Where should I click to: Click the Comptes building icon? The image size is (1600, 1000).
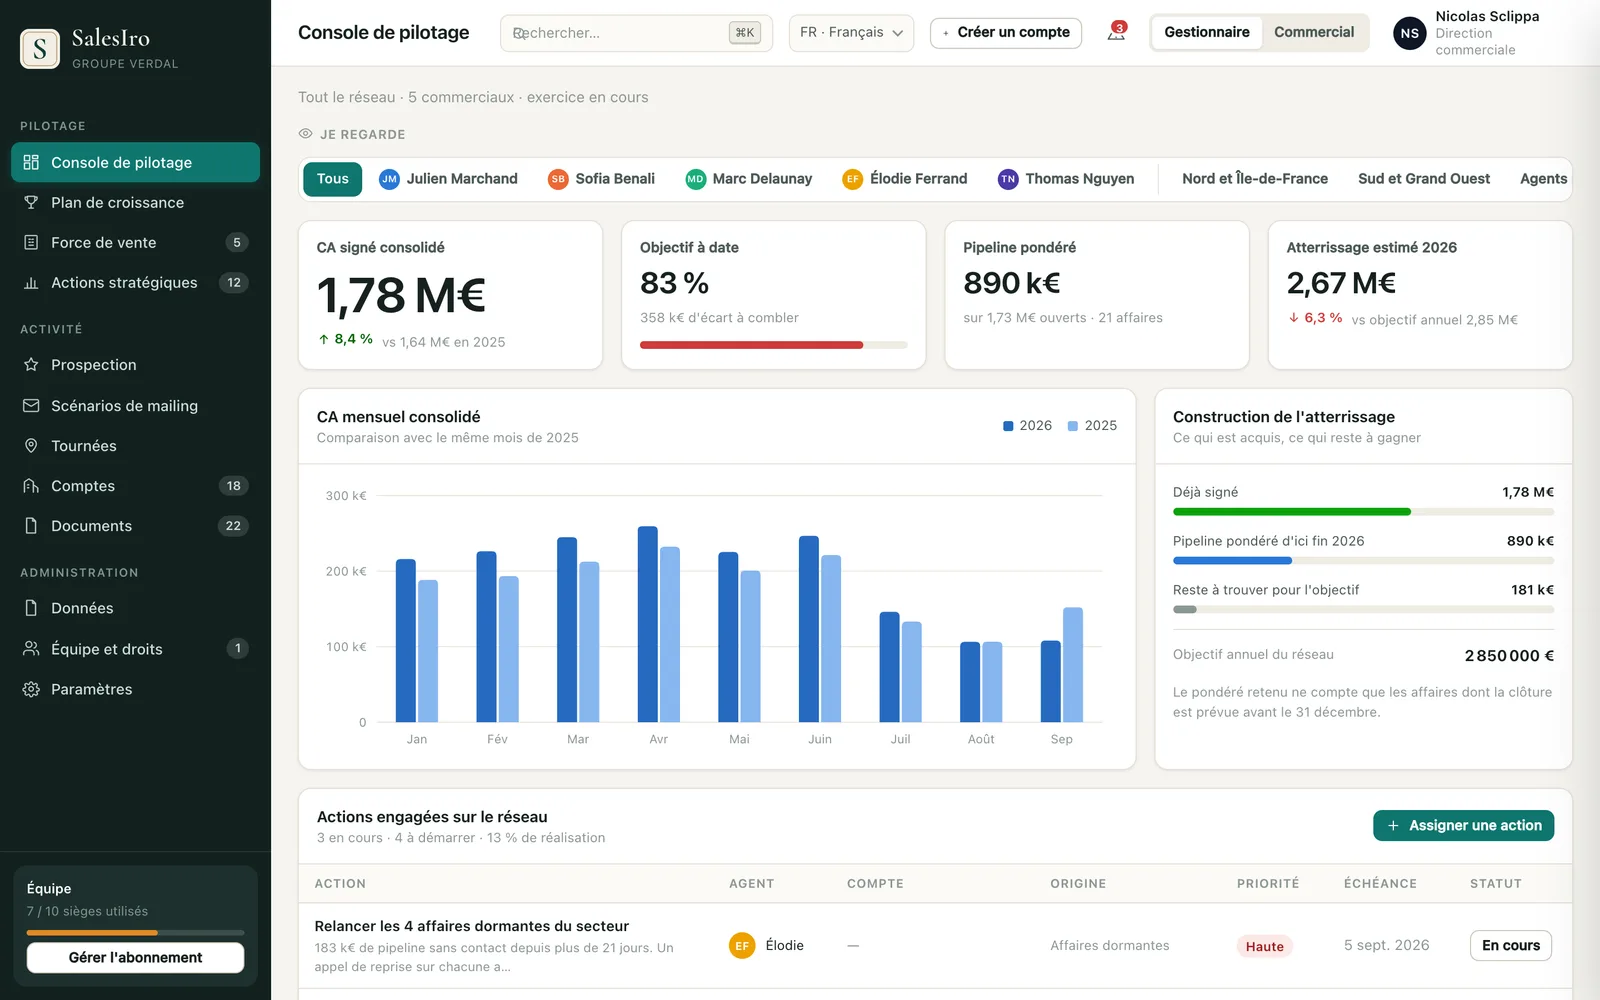(x=31, y=486)
